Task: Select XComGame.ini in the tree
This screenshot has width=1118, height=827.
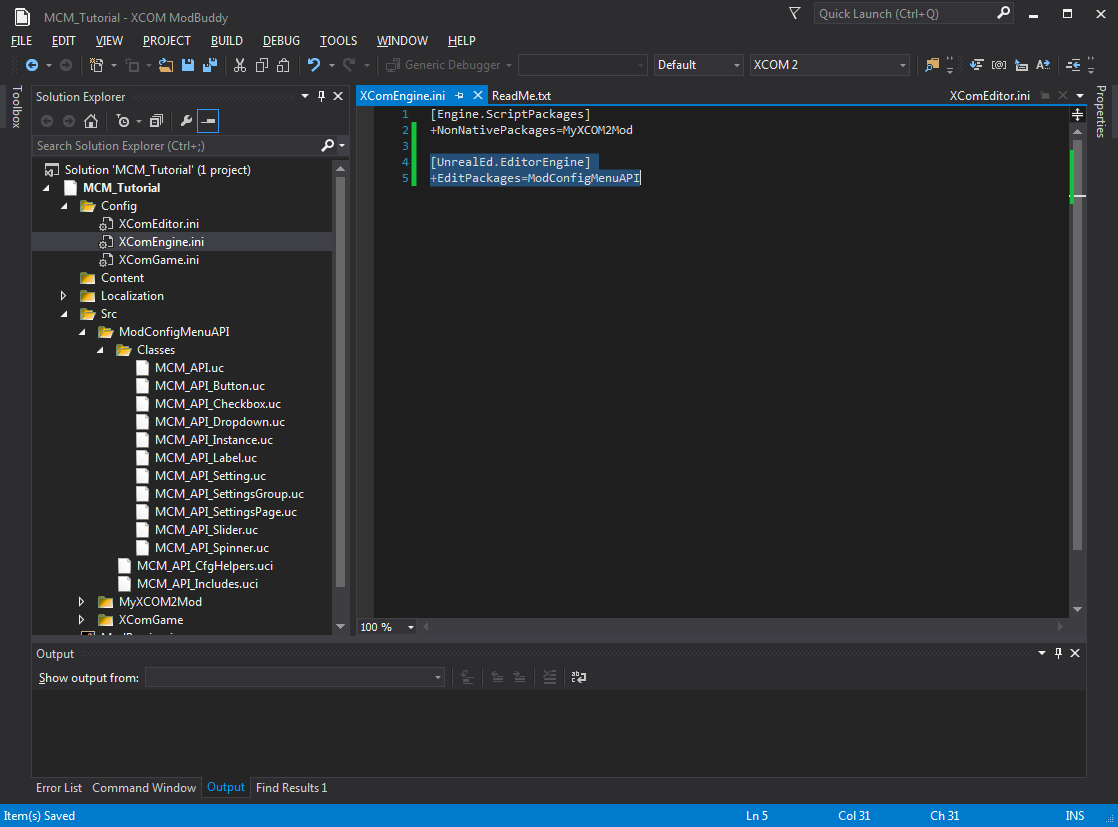Action: coord(158,260)
